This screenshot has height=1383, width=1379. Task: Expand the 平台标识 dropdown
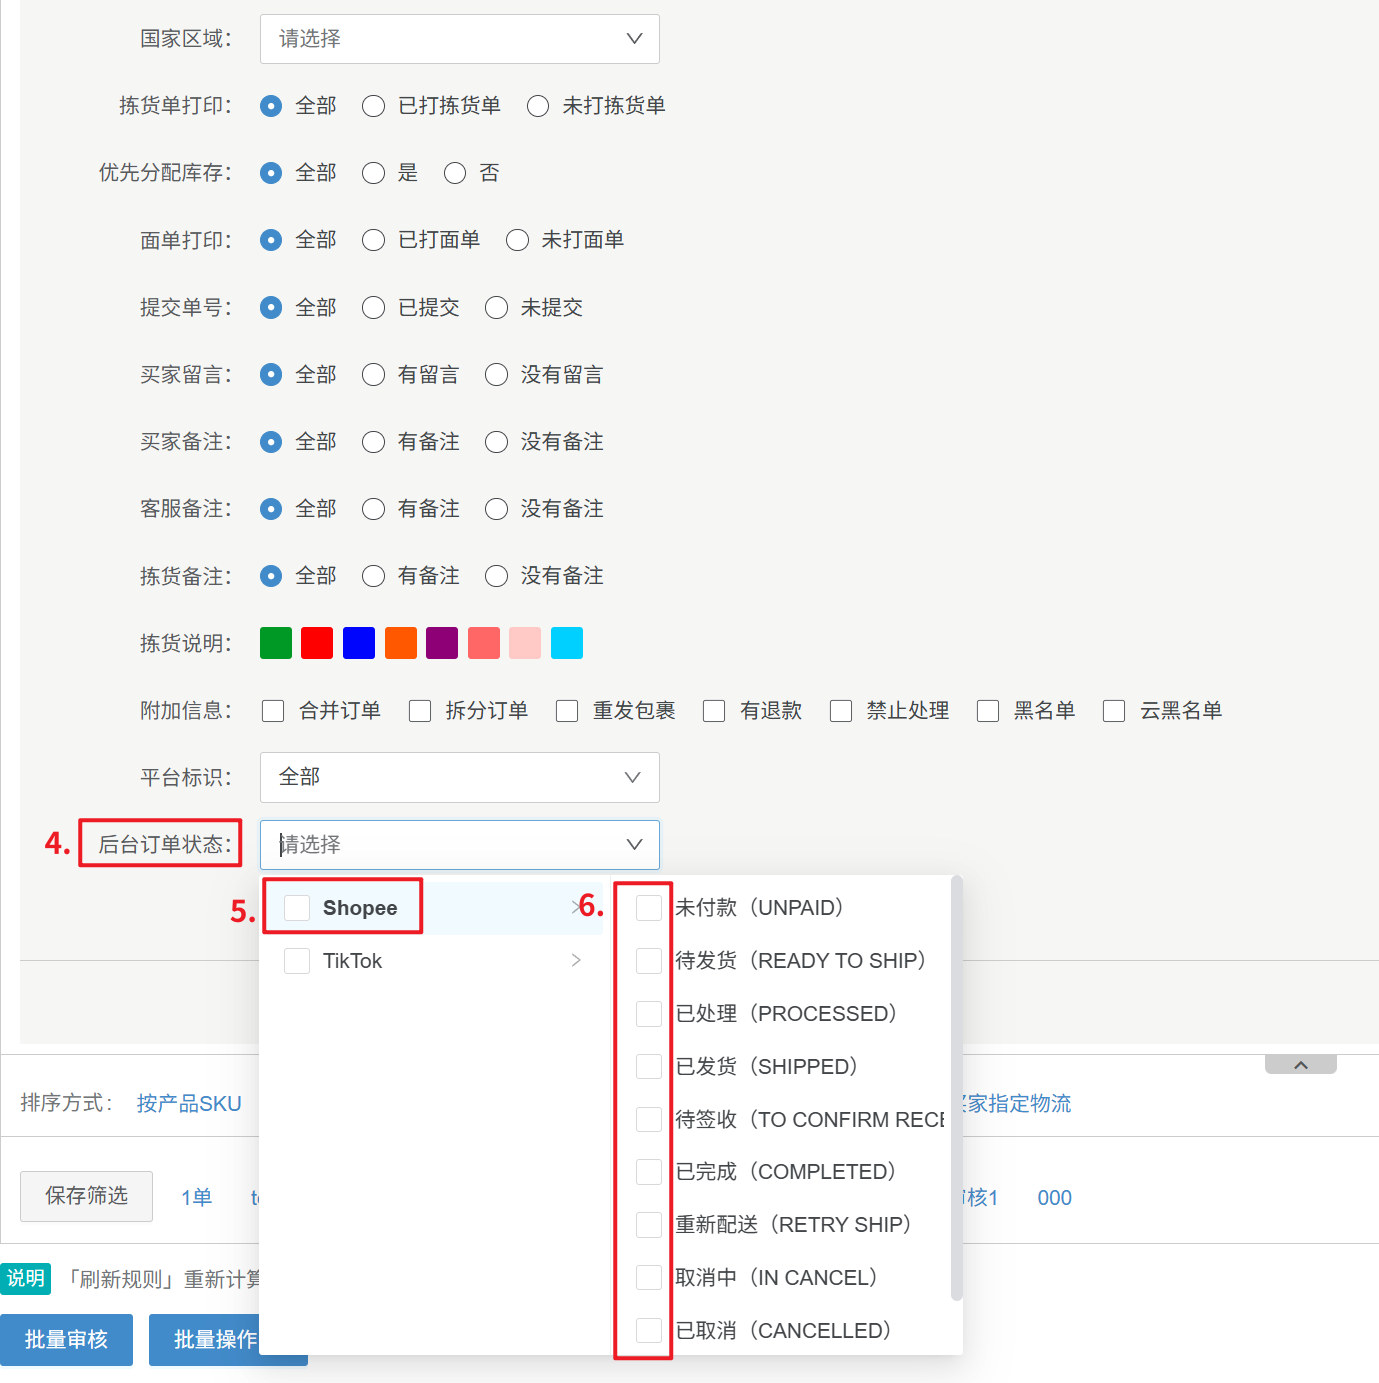459,777
